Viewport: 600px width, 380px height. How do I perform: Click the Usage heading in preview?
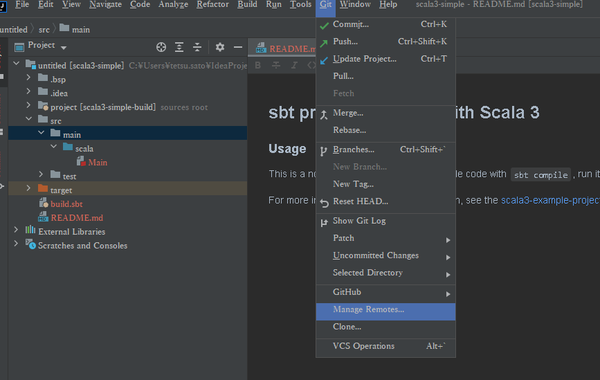pyautogui.click(x=287, y=149)
